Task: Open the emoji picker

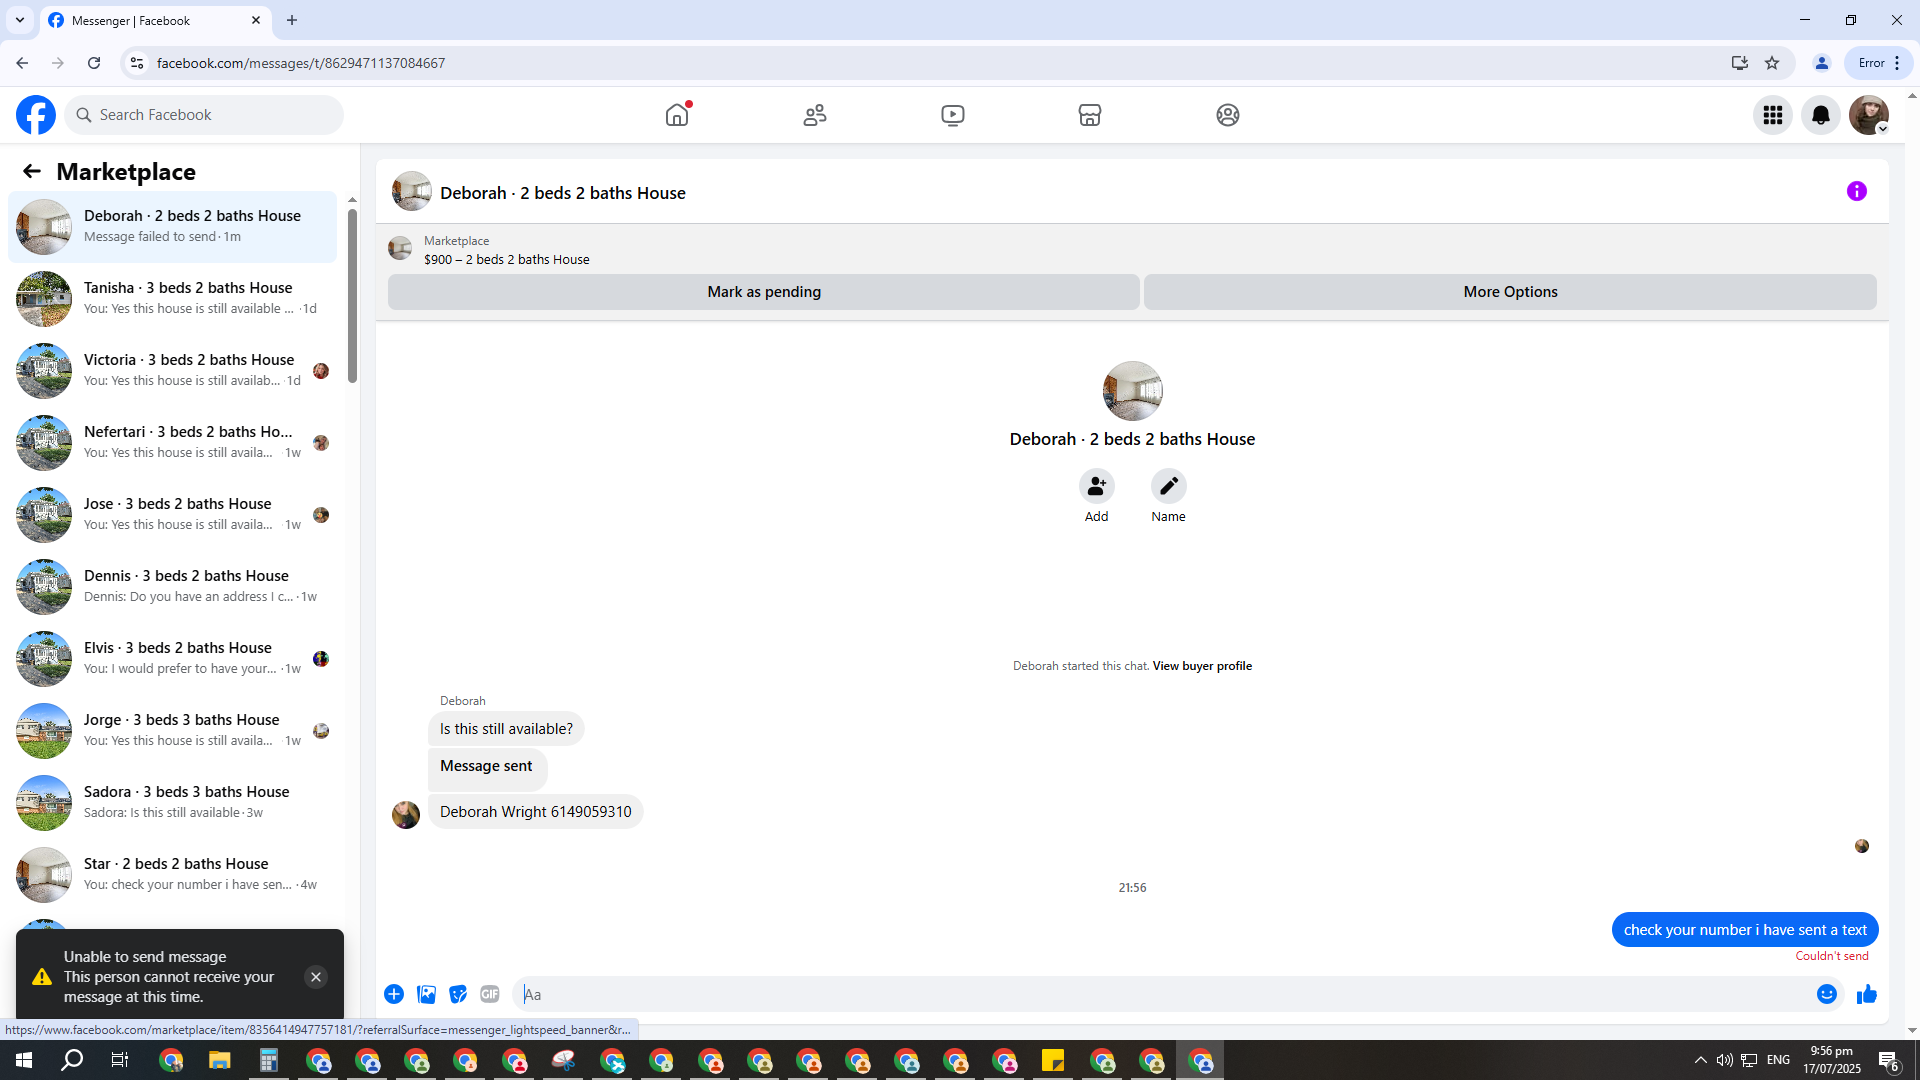Action: [1827, 994]
